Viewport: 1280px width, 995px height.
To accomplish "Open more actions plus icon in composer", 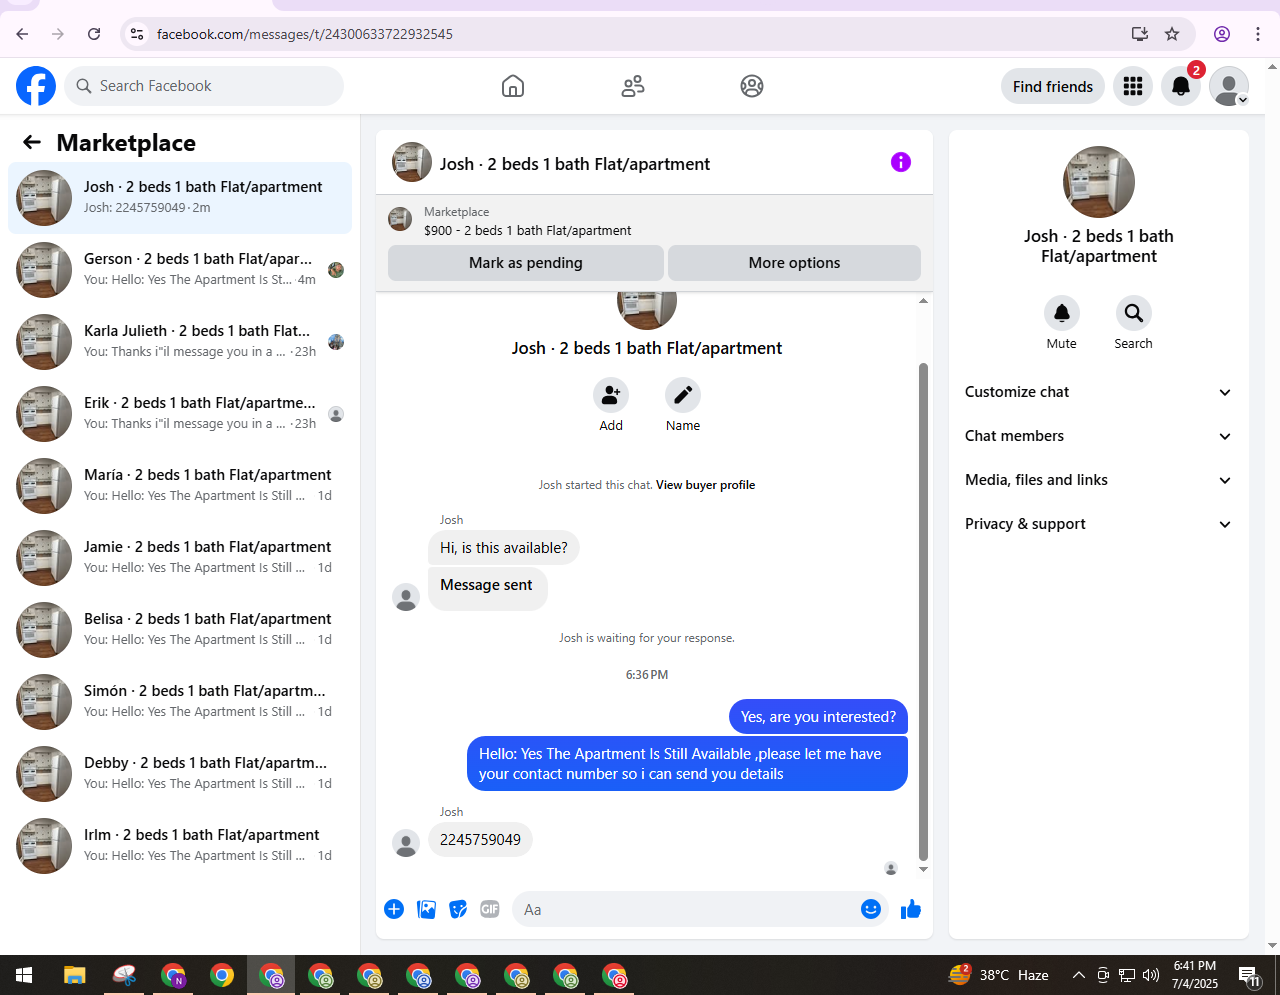I will tap(394, 909).
